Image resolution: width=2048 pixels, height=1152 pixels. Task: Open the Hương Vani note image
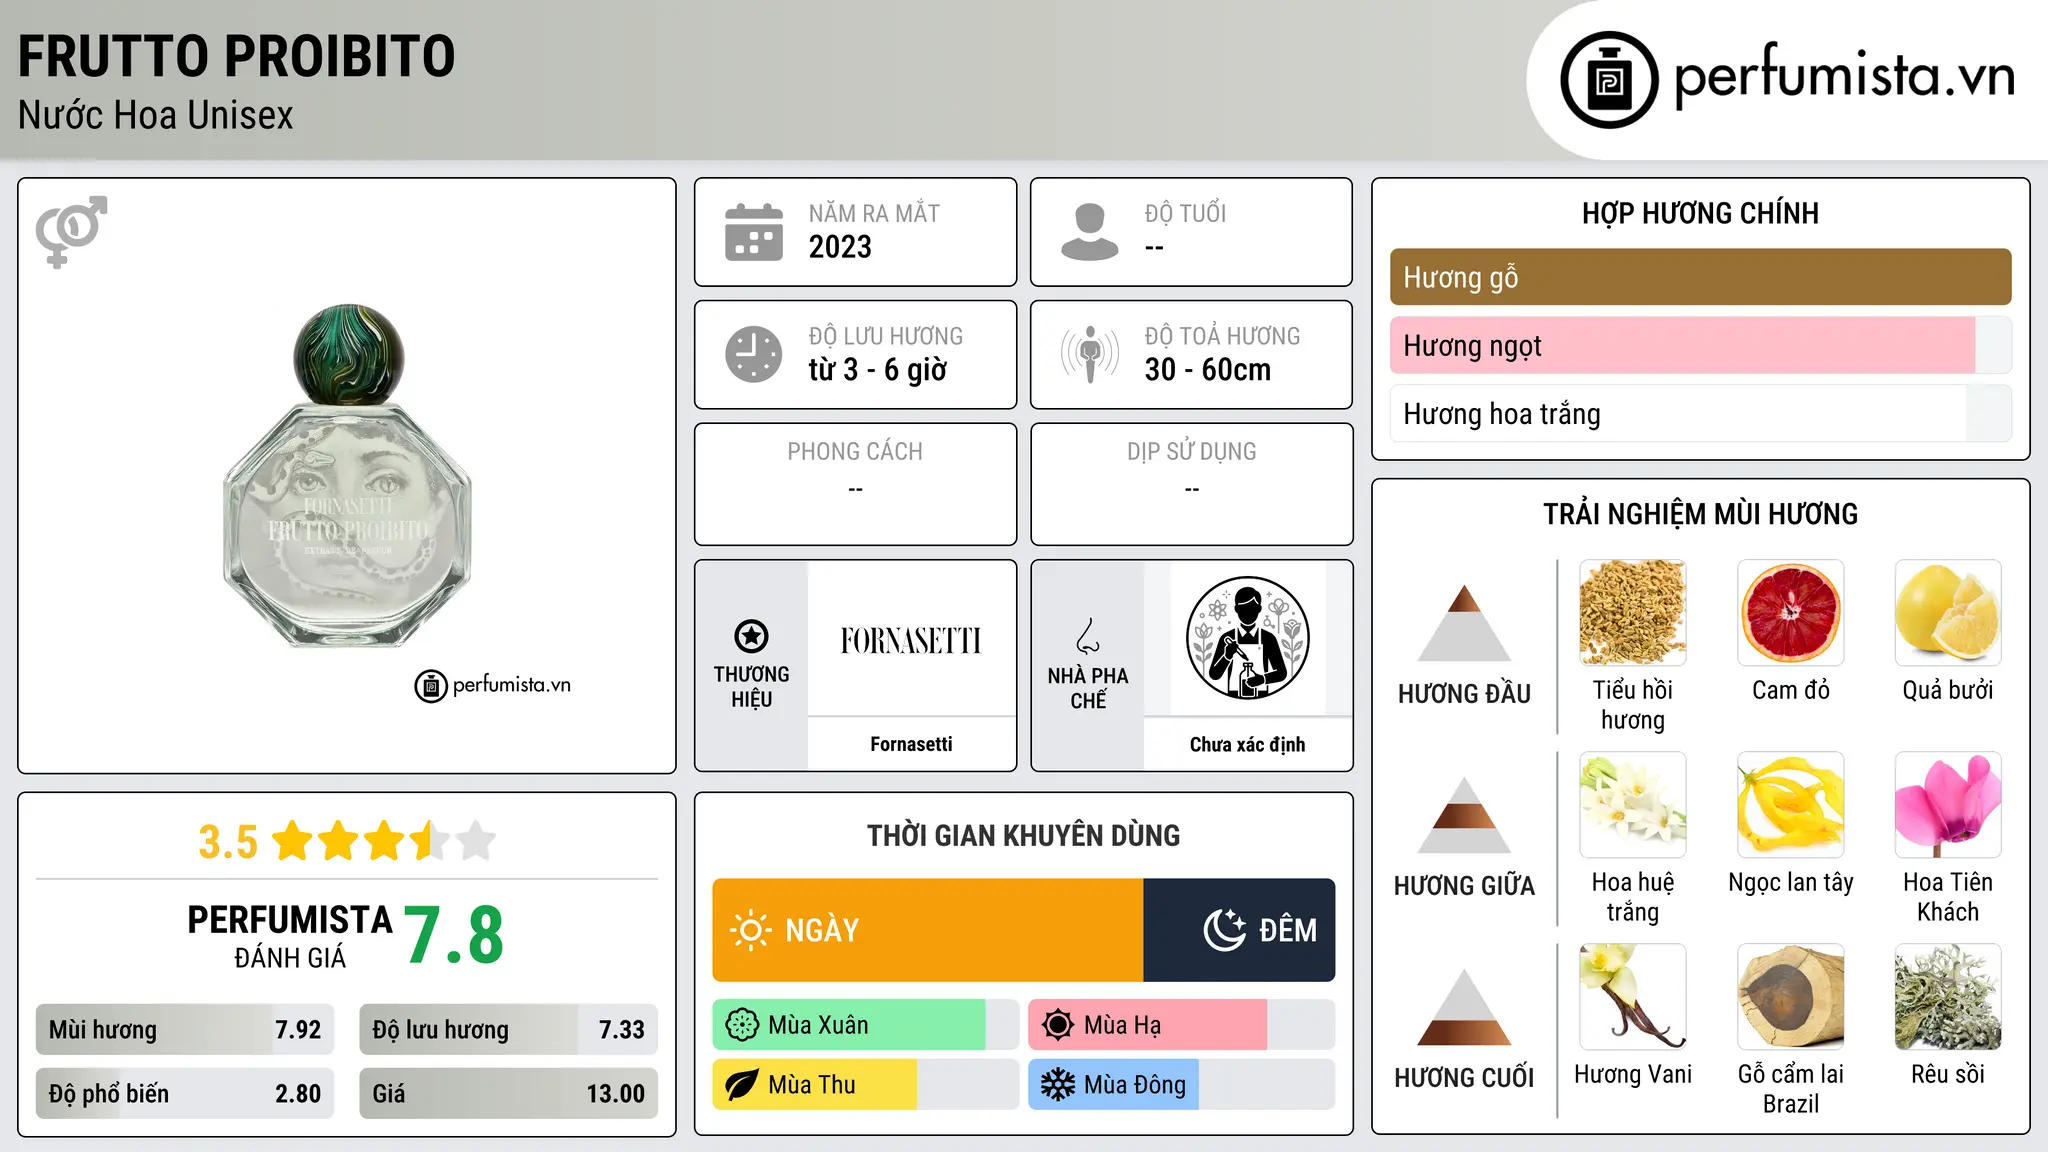click(1633, 997)
